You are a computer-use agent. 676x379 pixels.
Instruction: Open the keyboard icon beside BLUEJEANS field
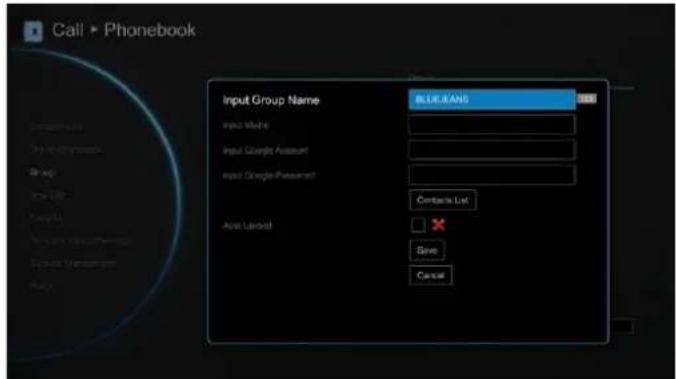click(x=587, y=99)
